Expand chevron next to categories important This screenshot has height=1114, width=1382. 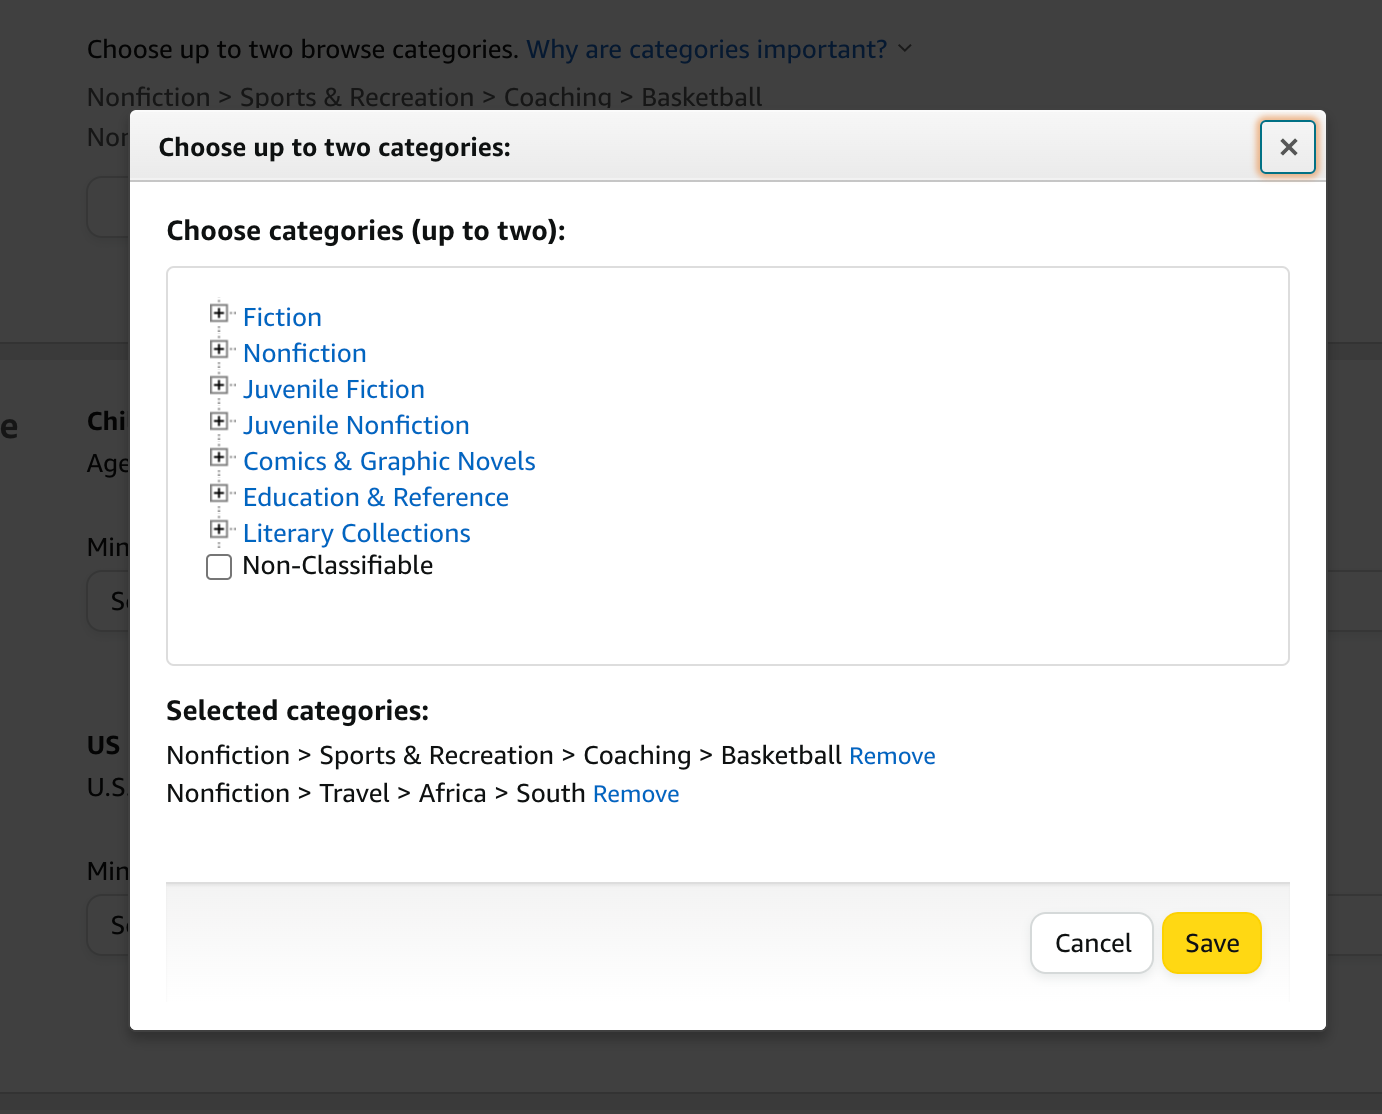tap(905, 48)
